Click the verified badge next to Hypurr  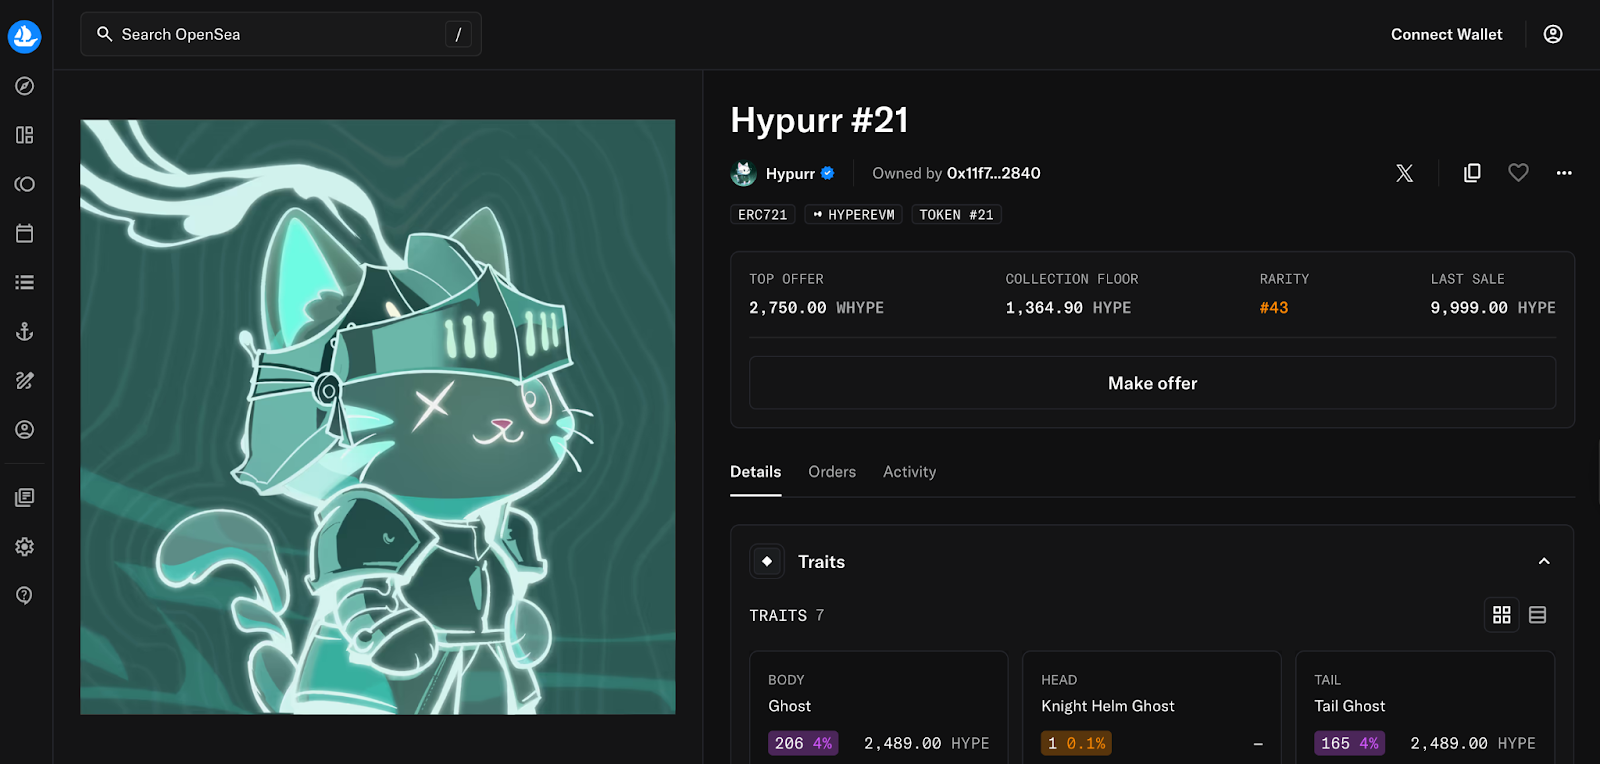click(828, 173)
